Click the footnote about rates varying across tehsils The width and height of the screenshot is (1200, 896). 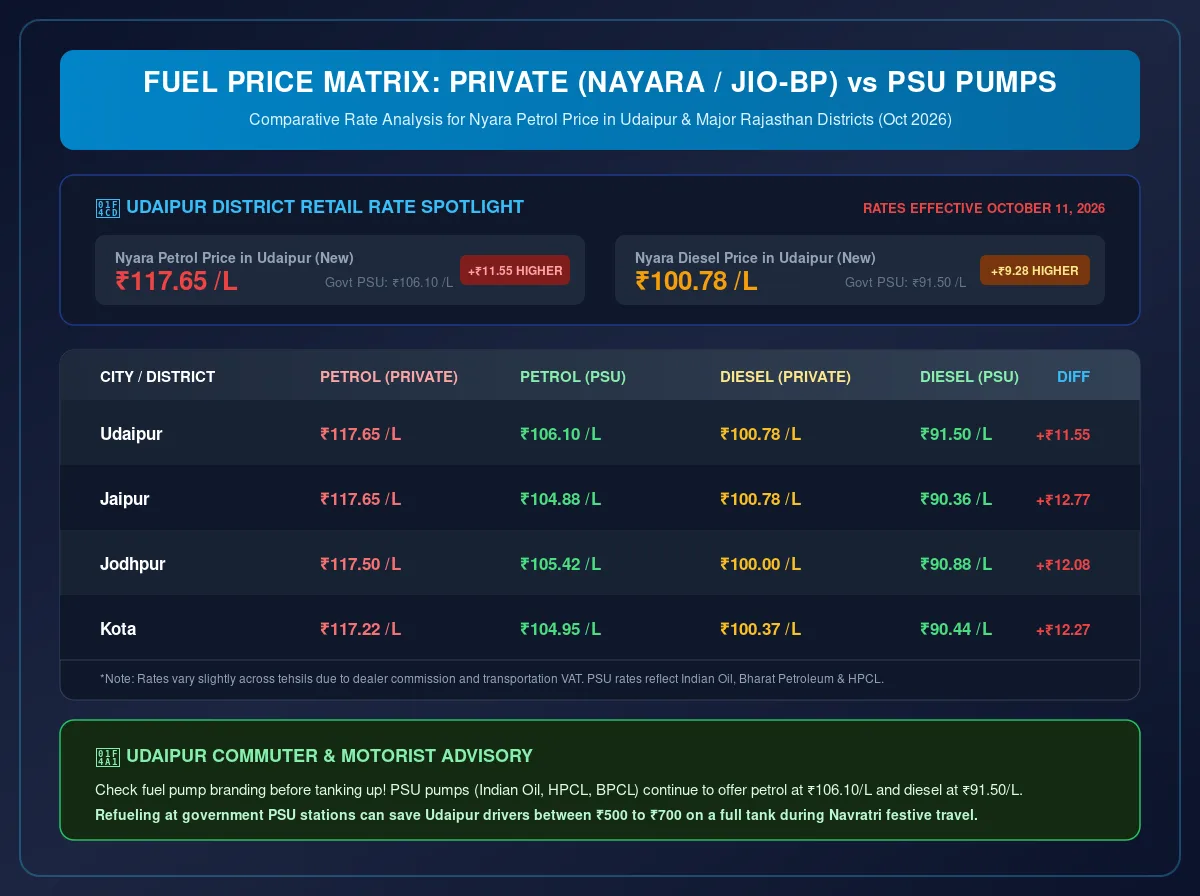492,679
